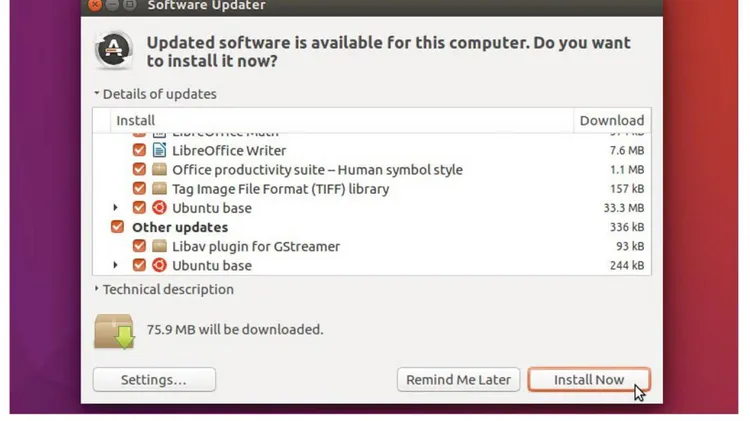Click the Ubuntu logo beside 244 kB entry
The image size is (750, 421).
(x=159, y=265)
